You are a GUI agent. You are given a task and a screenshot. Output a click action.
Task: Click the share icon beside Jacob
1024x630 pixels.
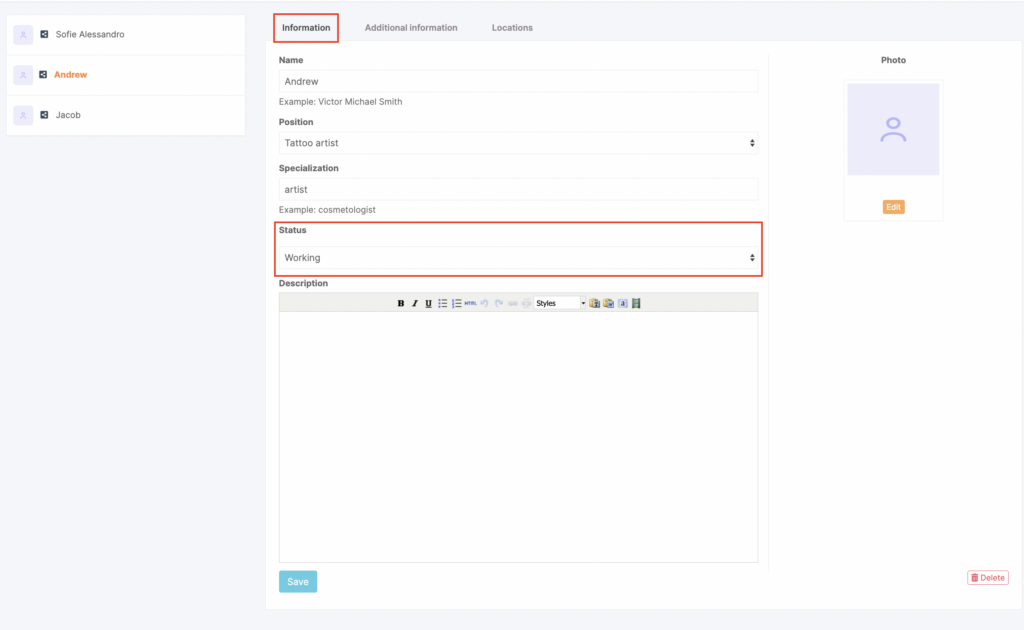[x=44, y=115]
